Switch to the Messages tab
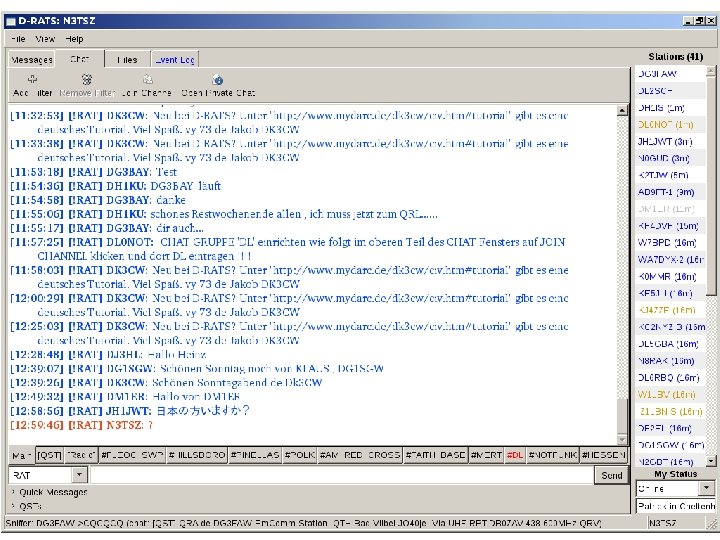The height and width of the screenshot is (540, 720). coord(32,60)
